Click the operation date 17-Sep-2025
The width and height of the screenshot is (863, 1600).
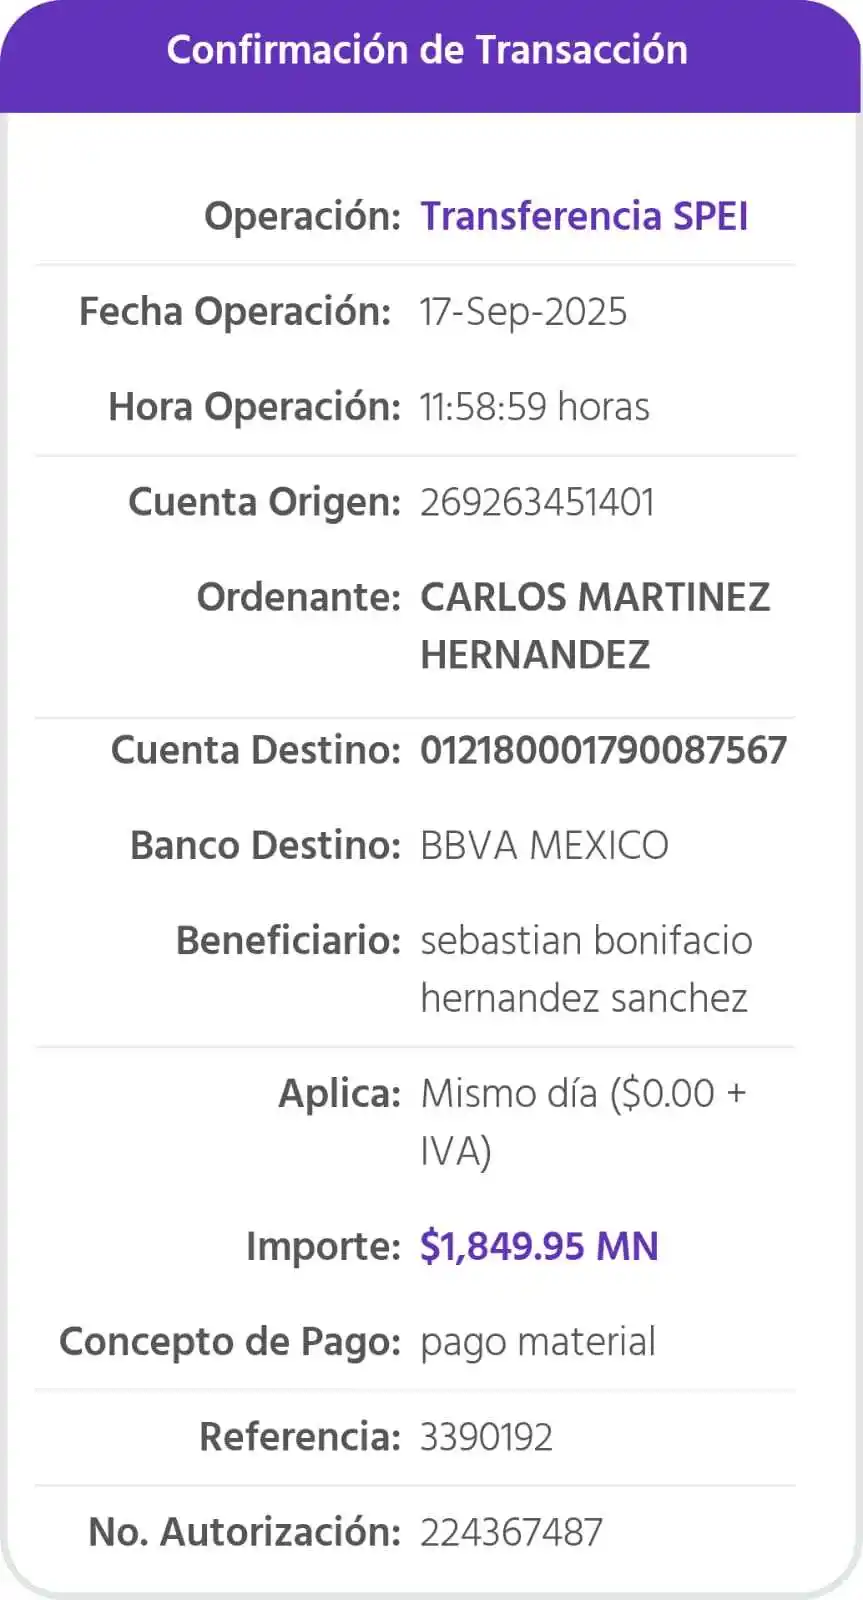point(523,312)
